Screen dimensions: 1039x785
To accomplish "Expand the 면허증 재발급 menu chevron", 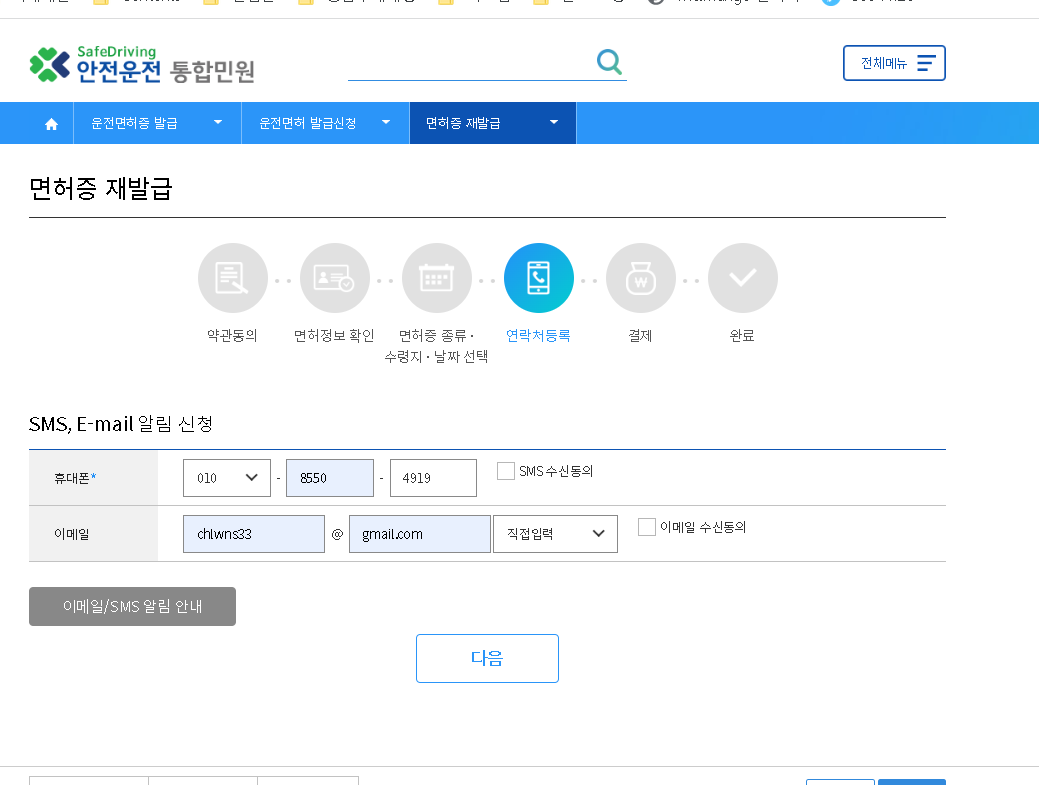I will [553, 122].
